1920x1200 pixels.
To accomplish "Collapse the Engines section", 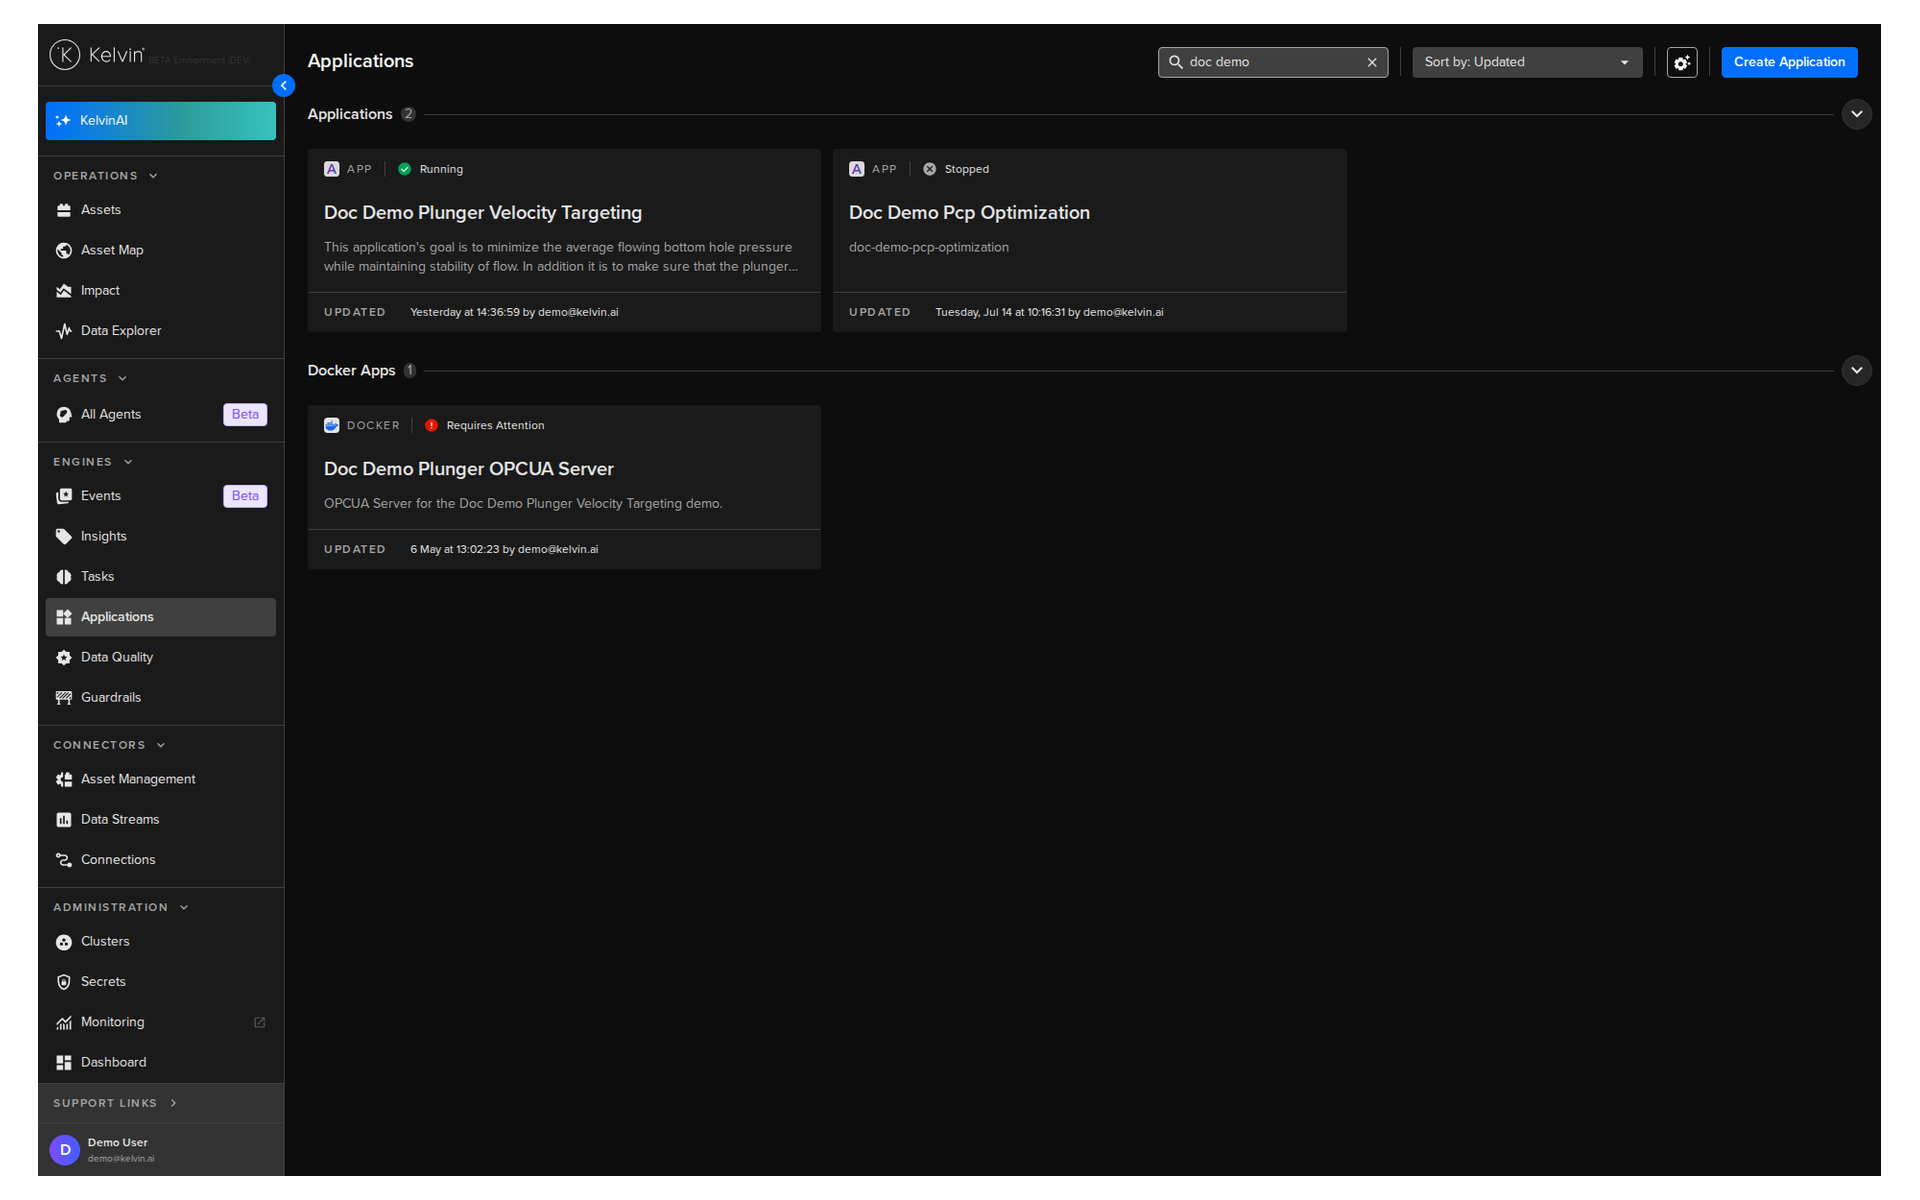I will coord(93,462).
